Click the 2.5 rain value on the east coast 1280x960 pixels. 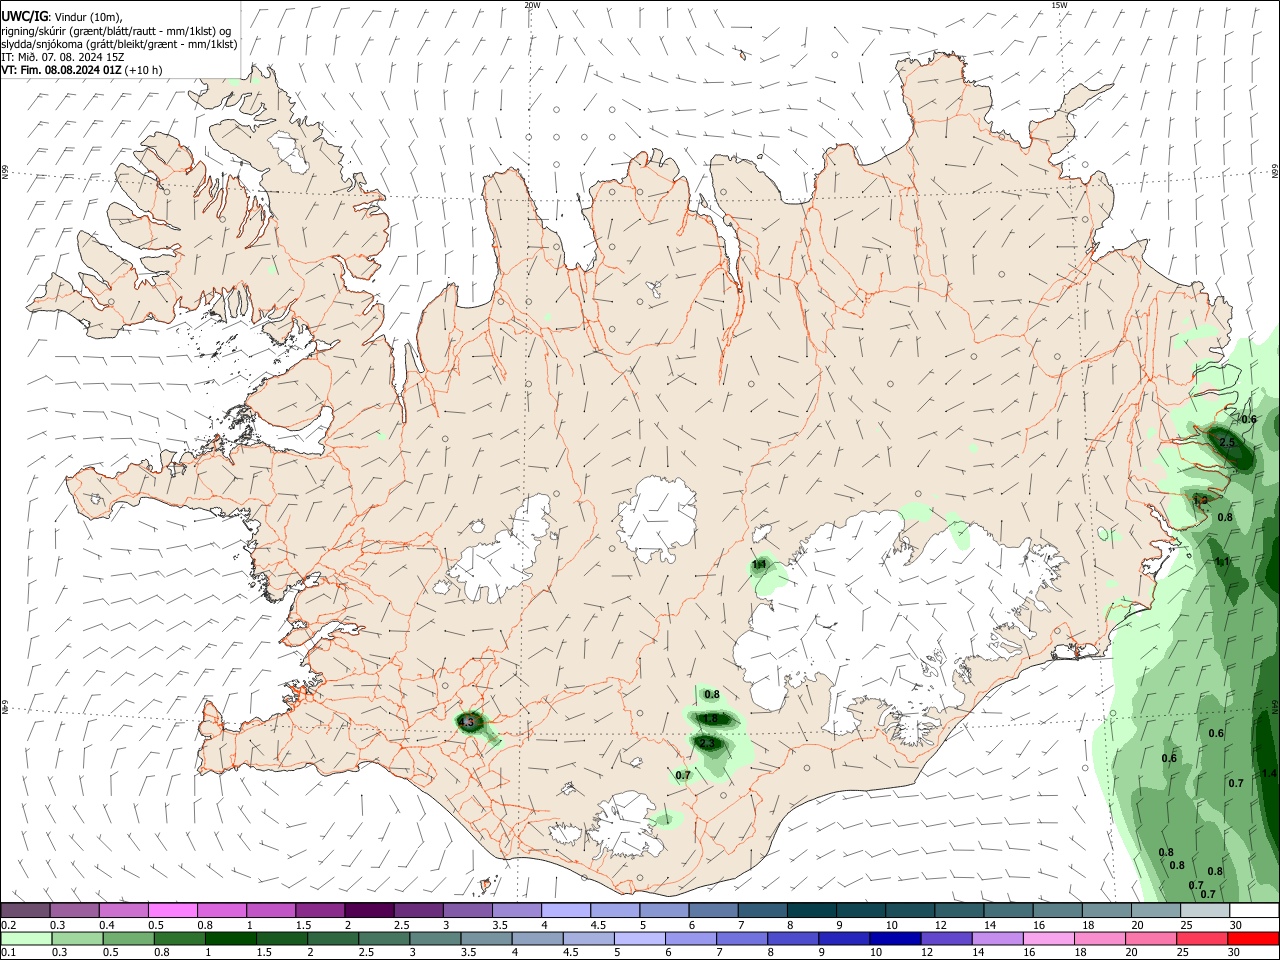(1228, 442)
